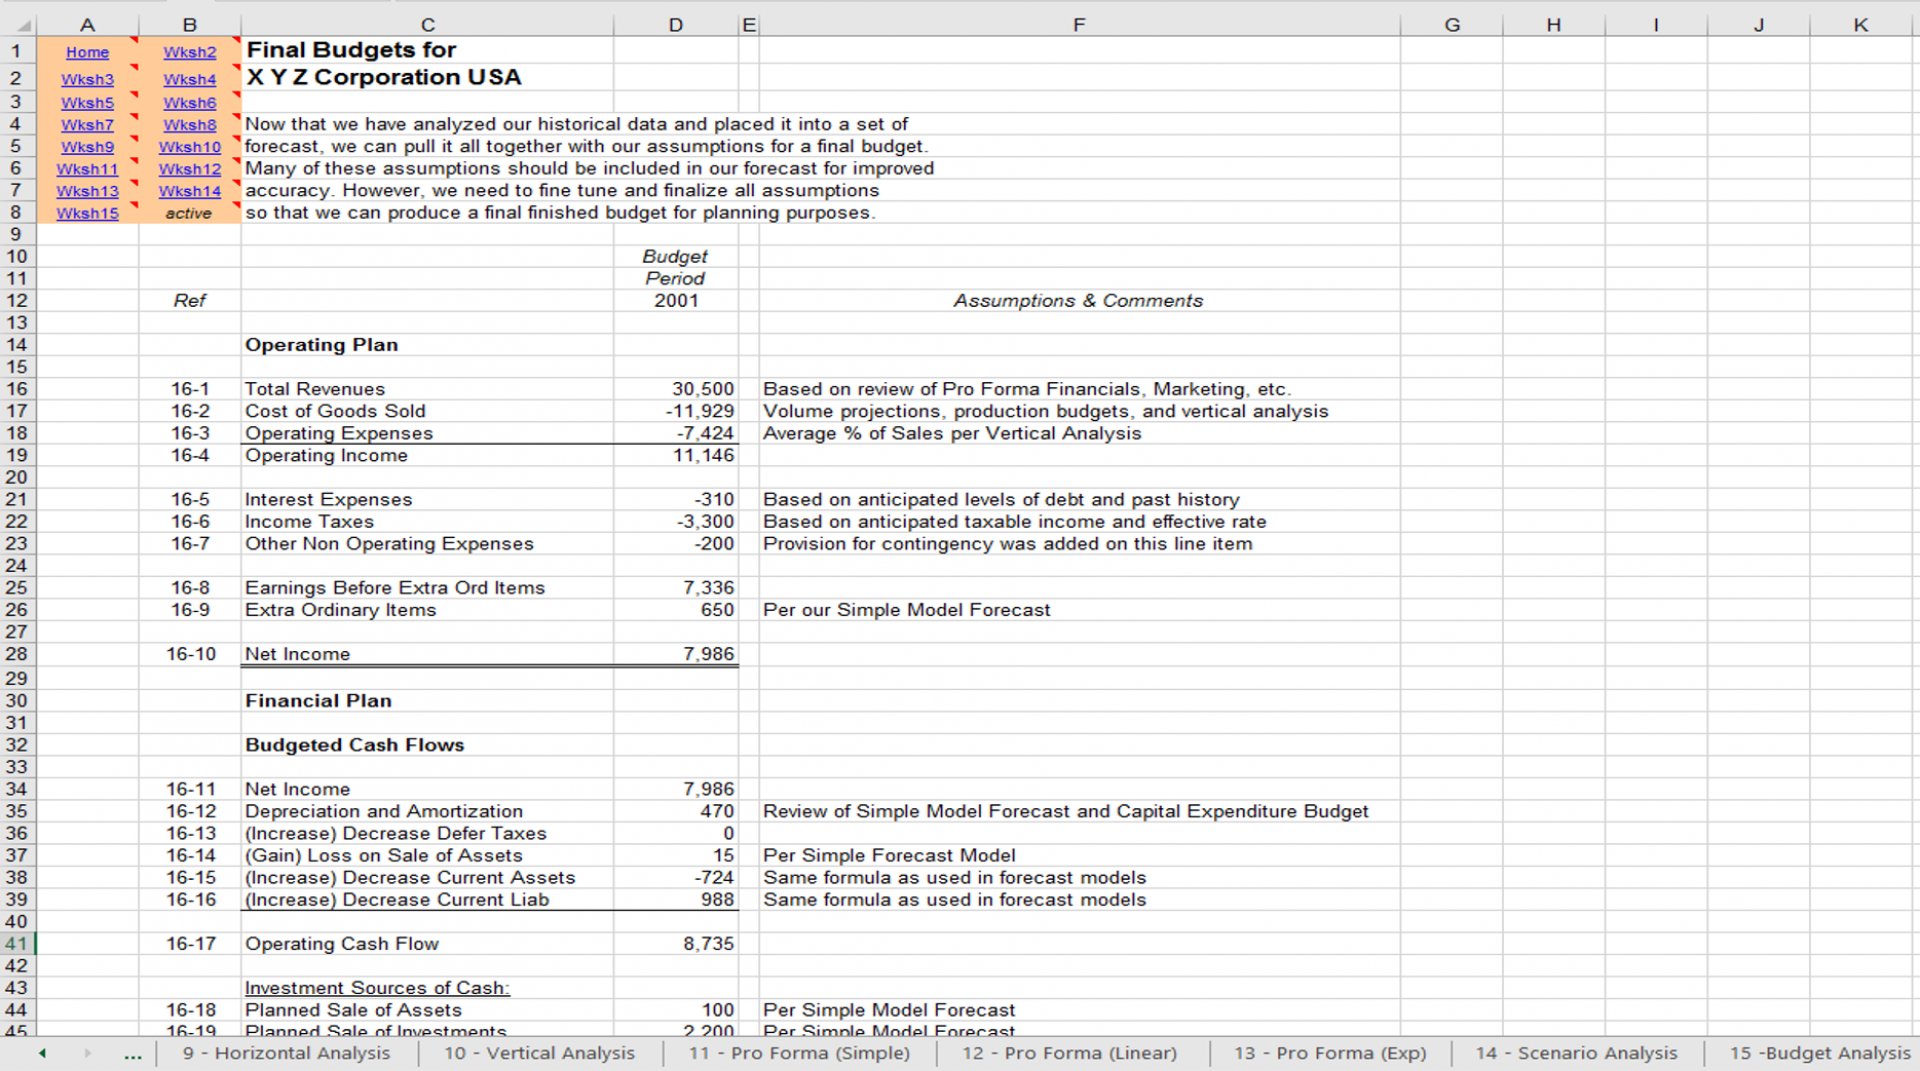Image resolution: width=1920 pixels, height=1071 pixels.
Task: Select the Total Revenues value 30,500
Action: pos(676,389)
